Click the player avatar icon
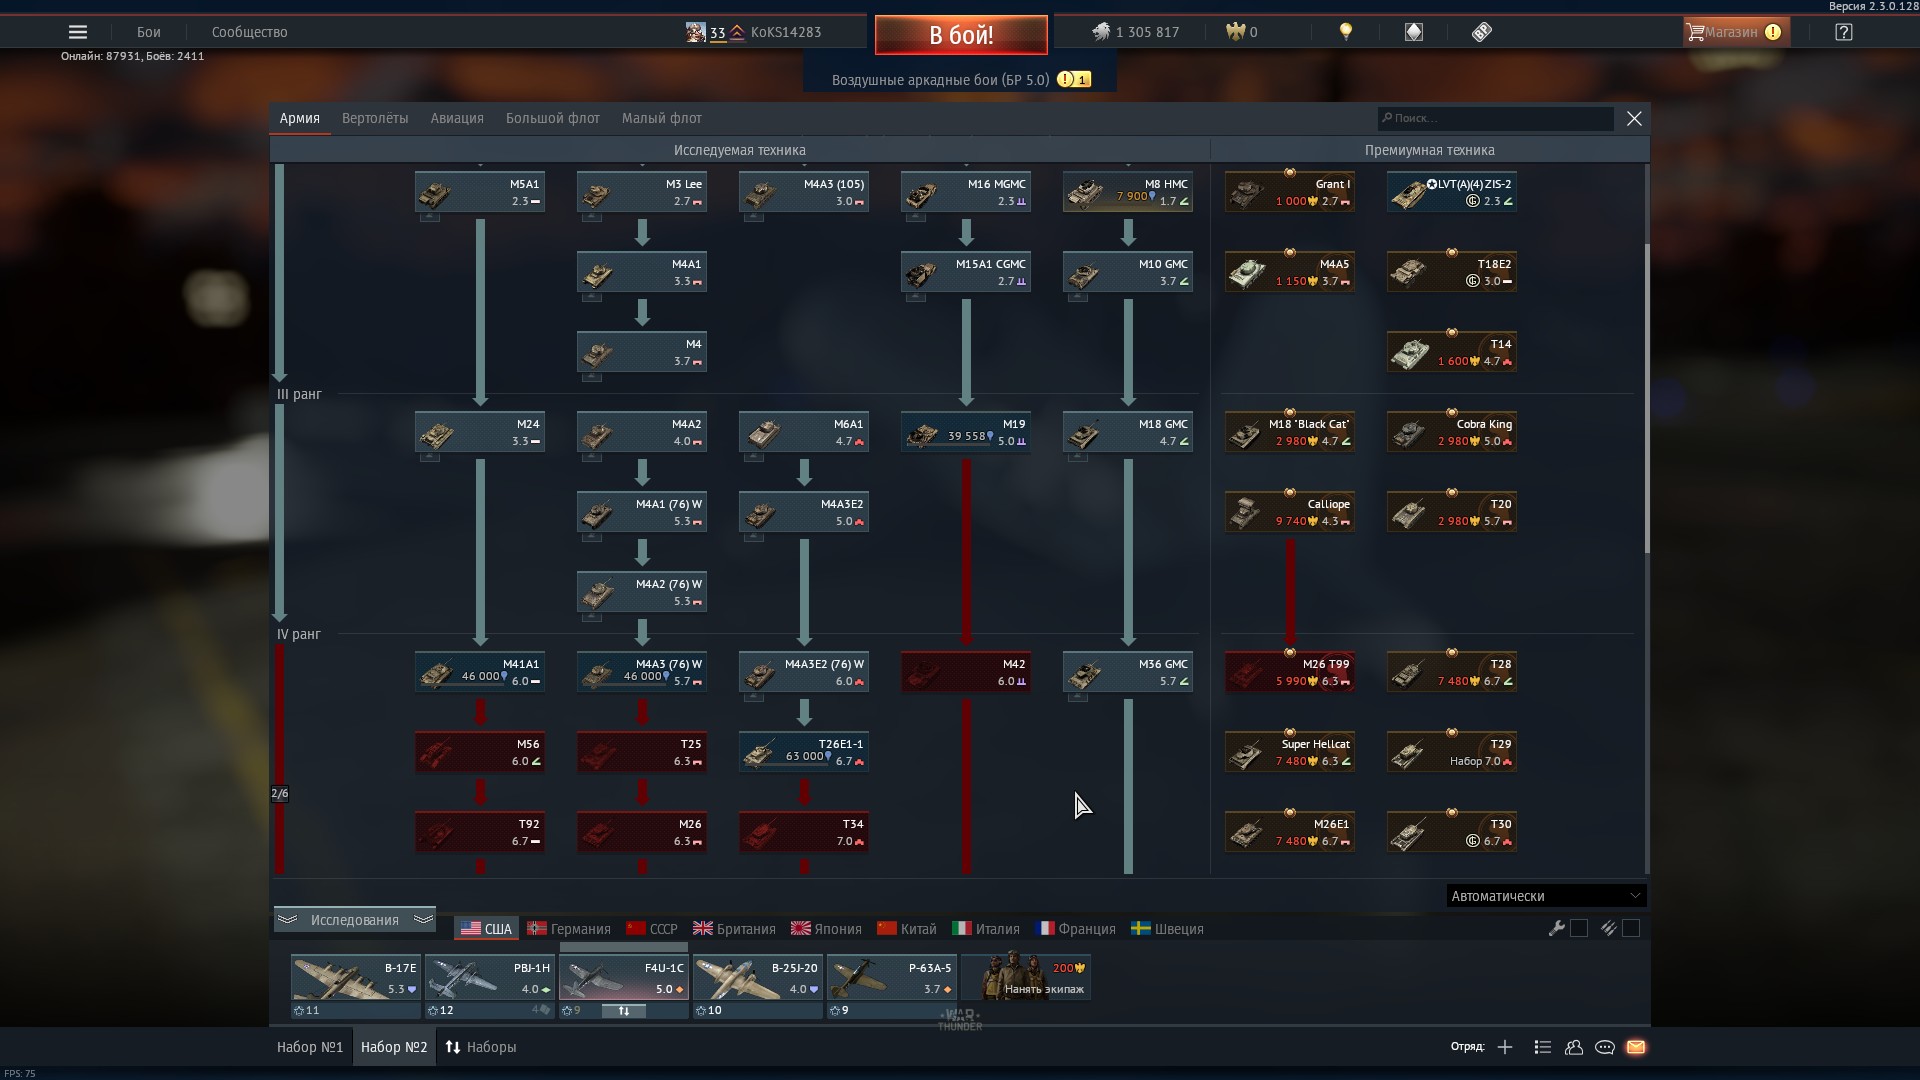The width and height of the screenshot is (1920, 1080). tap(696, 32)
